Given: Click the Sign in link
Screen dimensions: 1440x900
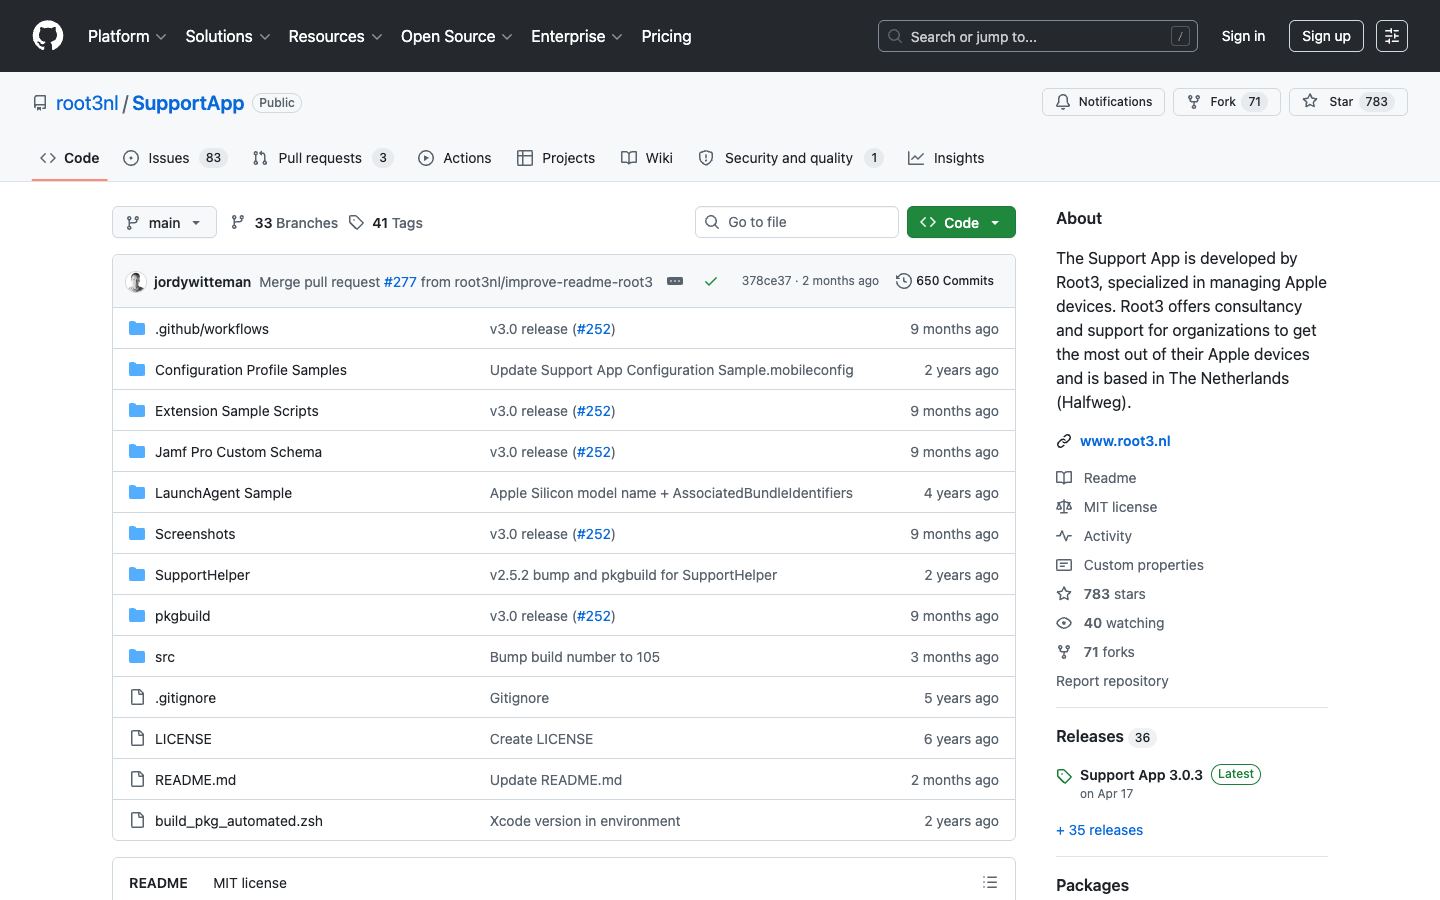Looking at the screenshot, I should point(1243,36).
